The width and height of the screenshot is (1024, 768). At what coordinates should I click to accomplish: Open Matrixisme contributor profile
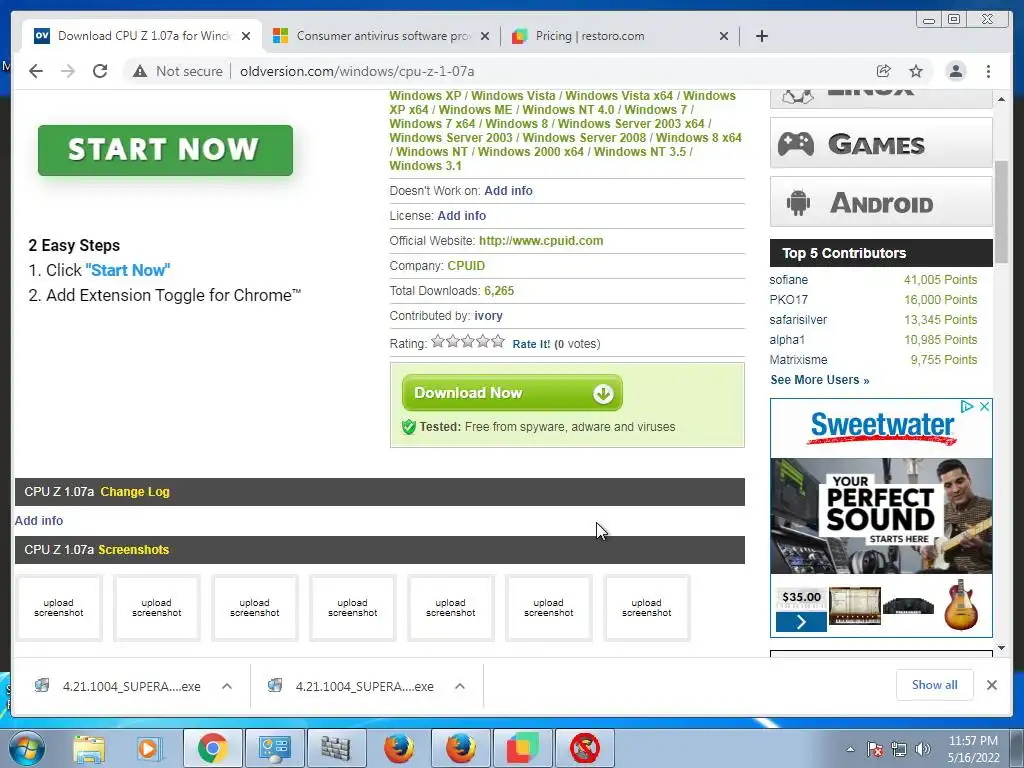[798, 360]
